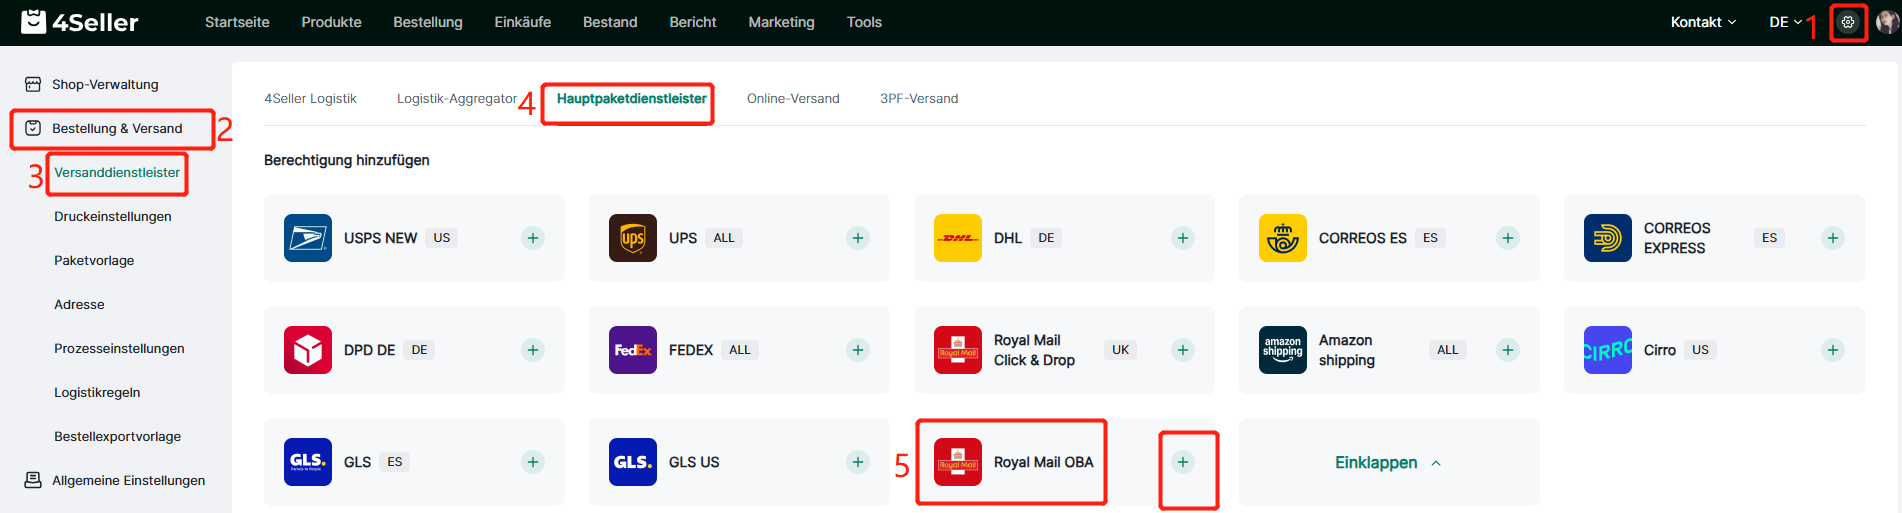Add FEDEX carrier with plus icon
1902x513 pixels.
pyautogui.click(x=858, y=350)
